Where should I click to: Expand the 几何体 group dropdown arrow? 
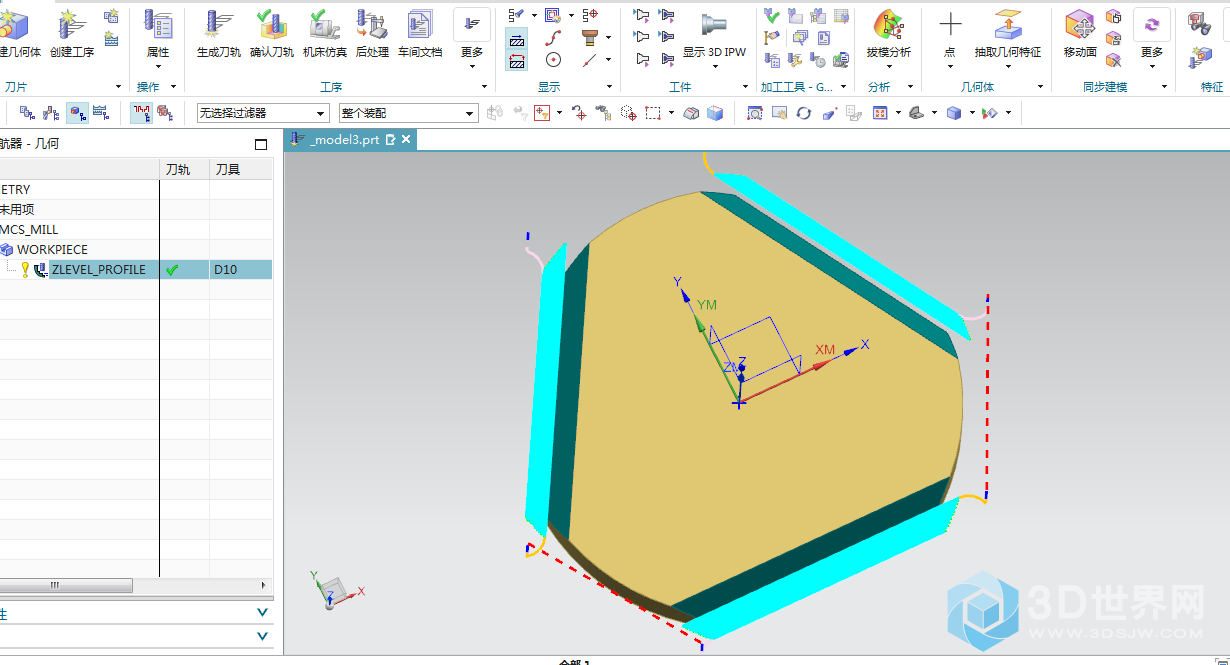(1040, 87)
